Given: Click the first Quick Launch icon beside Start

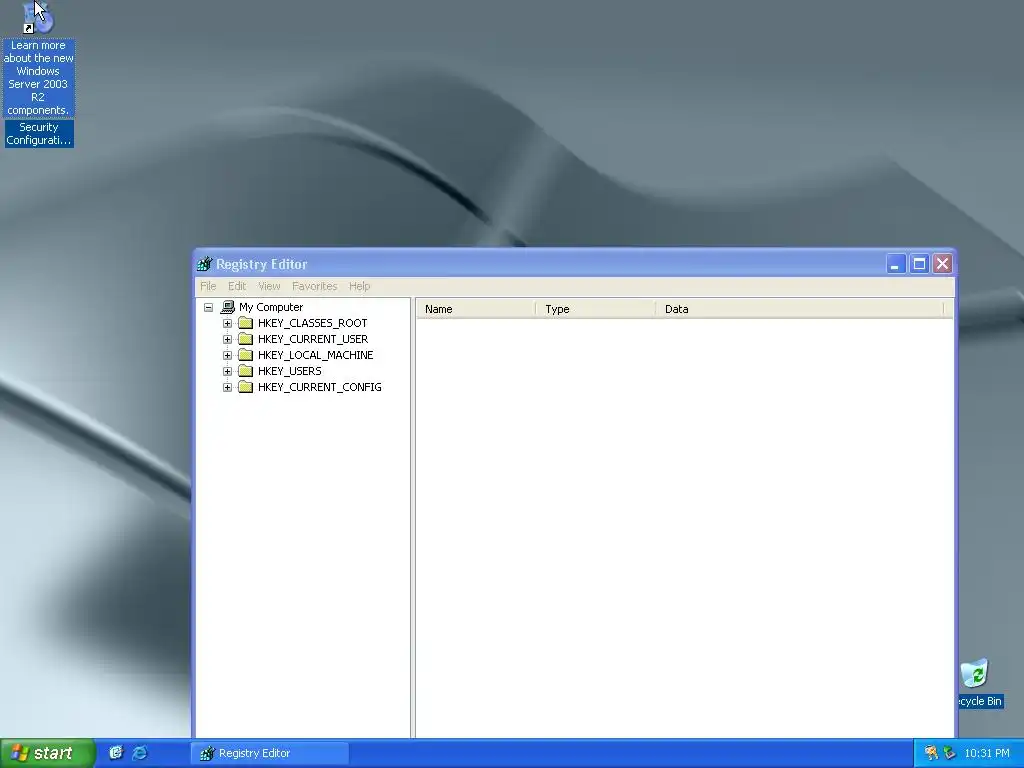Looking at the screenshot, I should point(116,753).
